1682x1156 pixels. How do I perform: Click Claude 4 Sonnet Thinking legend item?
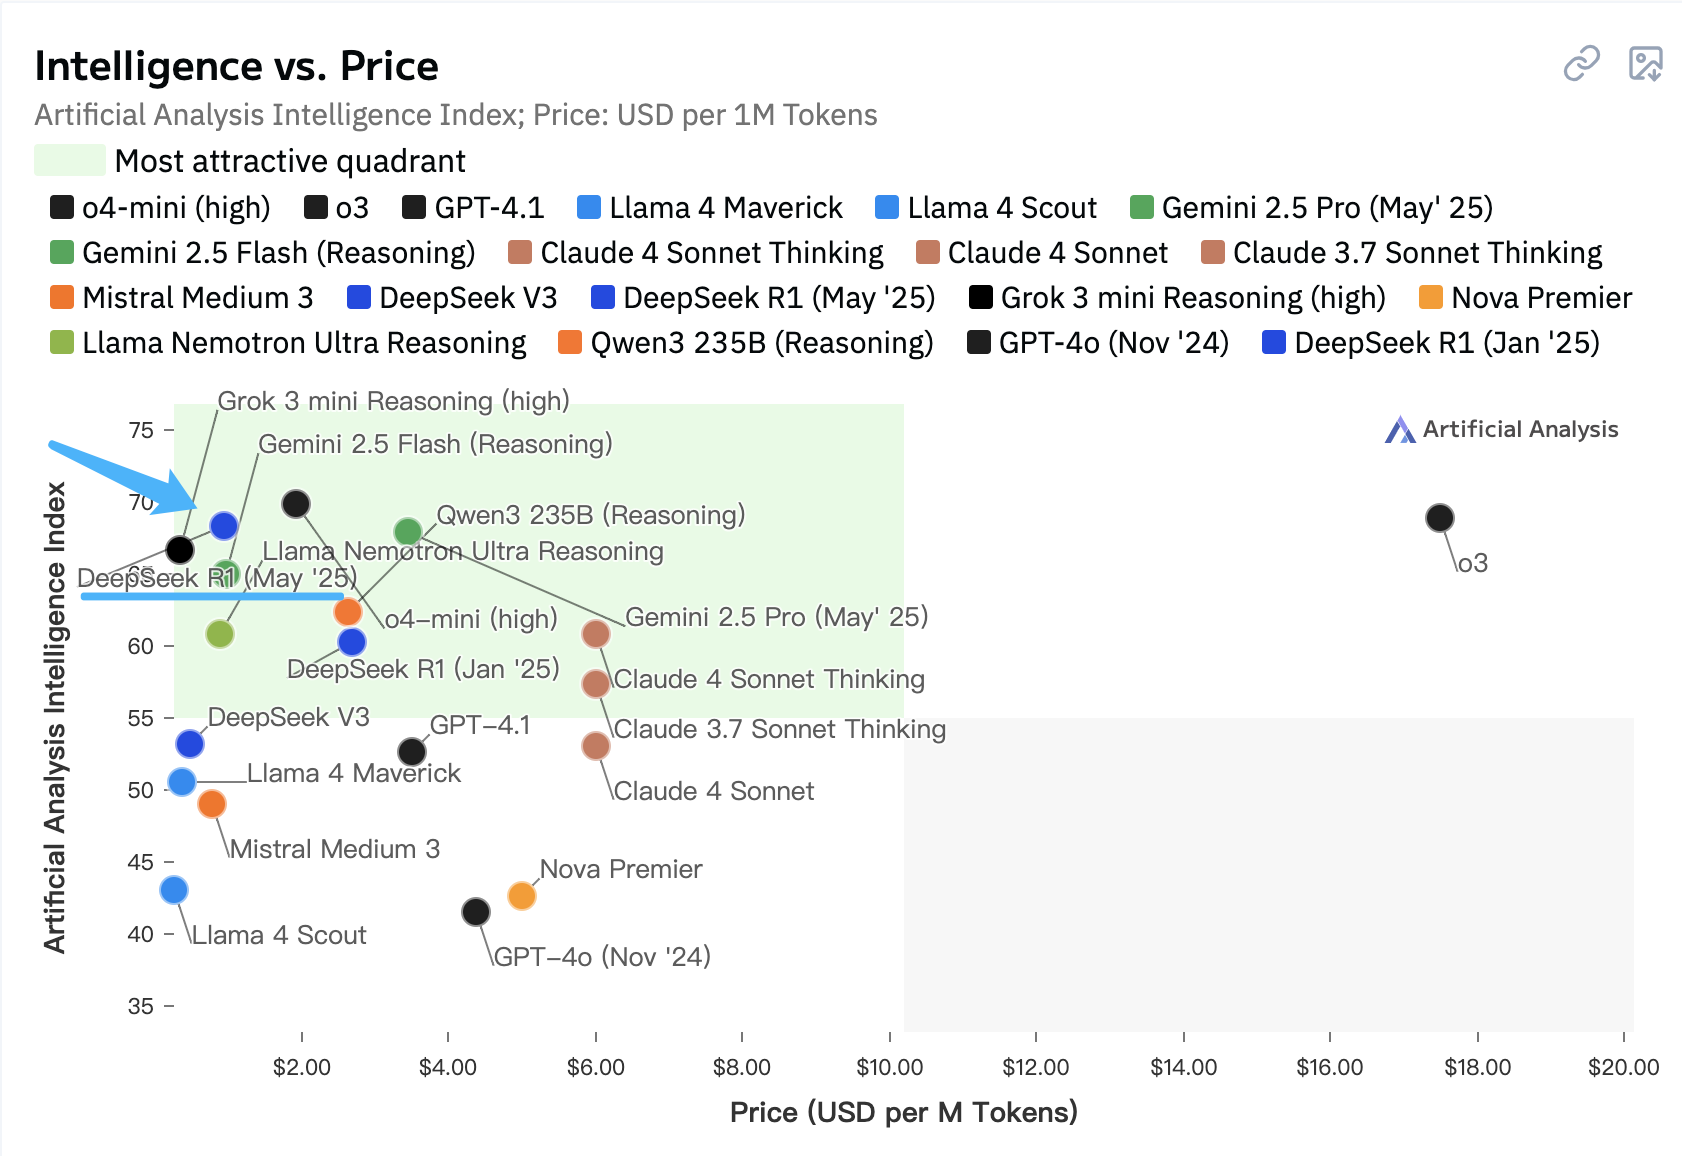pos(697,253)
